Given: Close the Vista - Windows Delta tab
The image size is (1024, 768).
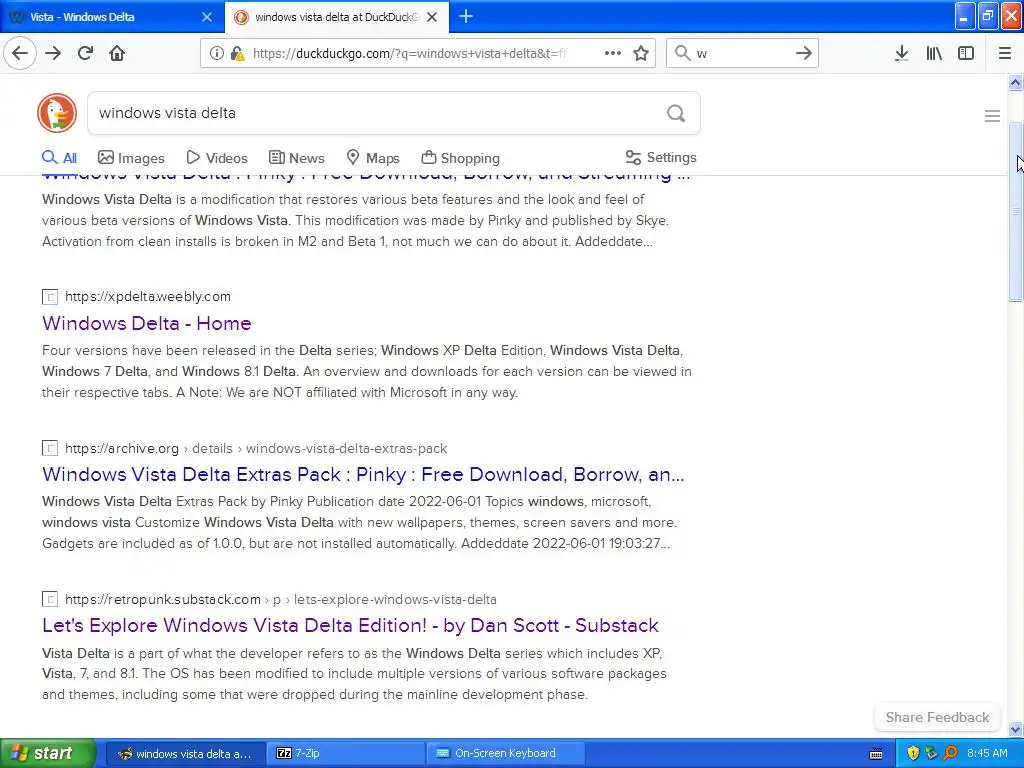Looking at the screenshot, I should pos(207,17).
